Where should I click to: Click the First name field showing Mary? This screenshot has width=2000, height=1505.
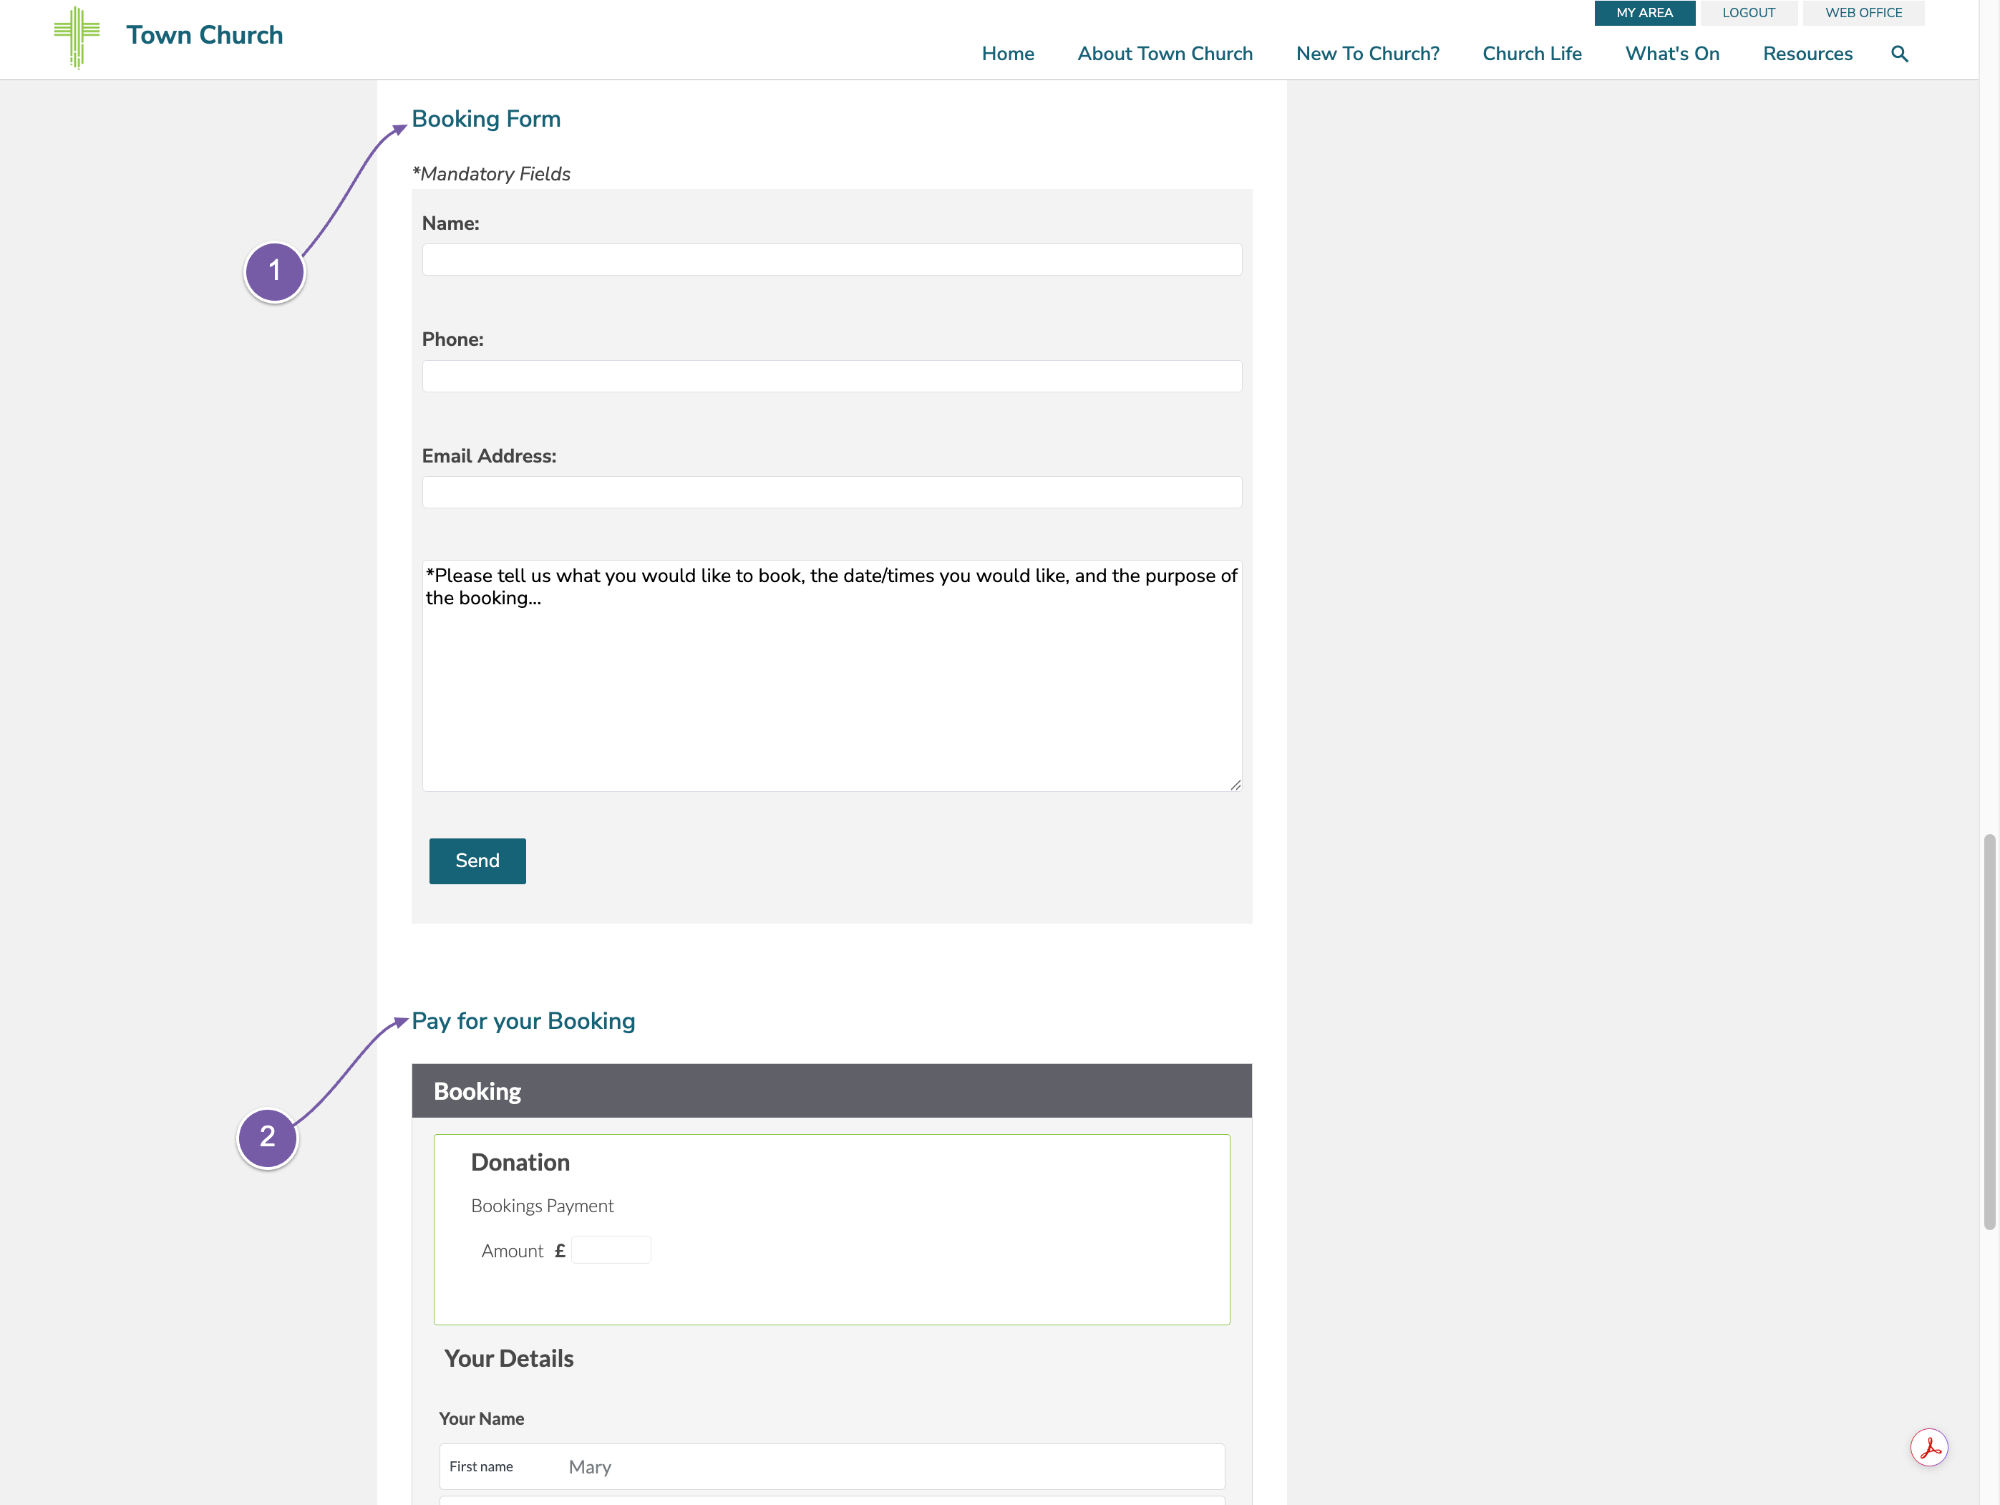(x=832, y=1466)
